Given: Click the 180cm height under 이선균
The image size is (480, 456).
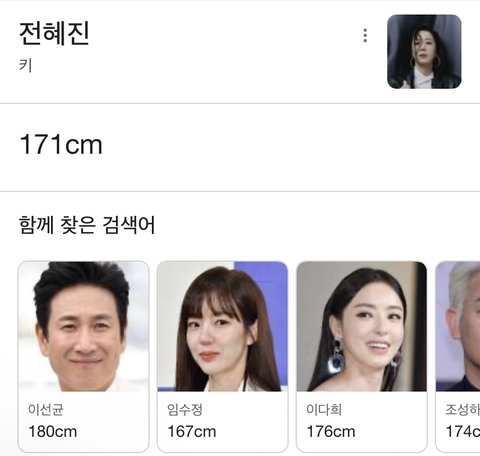Looking at the screenshot, I should click(53, 431).
